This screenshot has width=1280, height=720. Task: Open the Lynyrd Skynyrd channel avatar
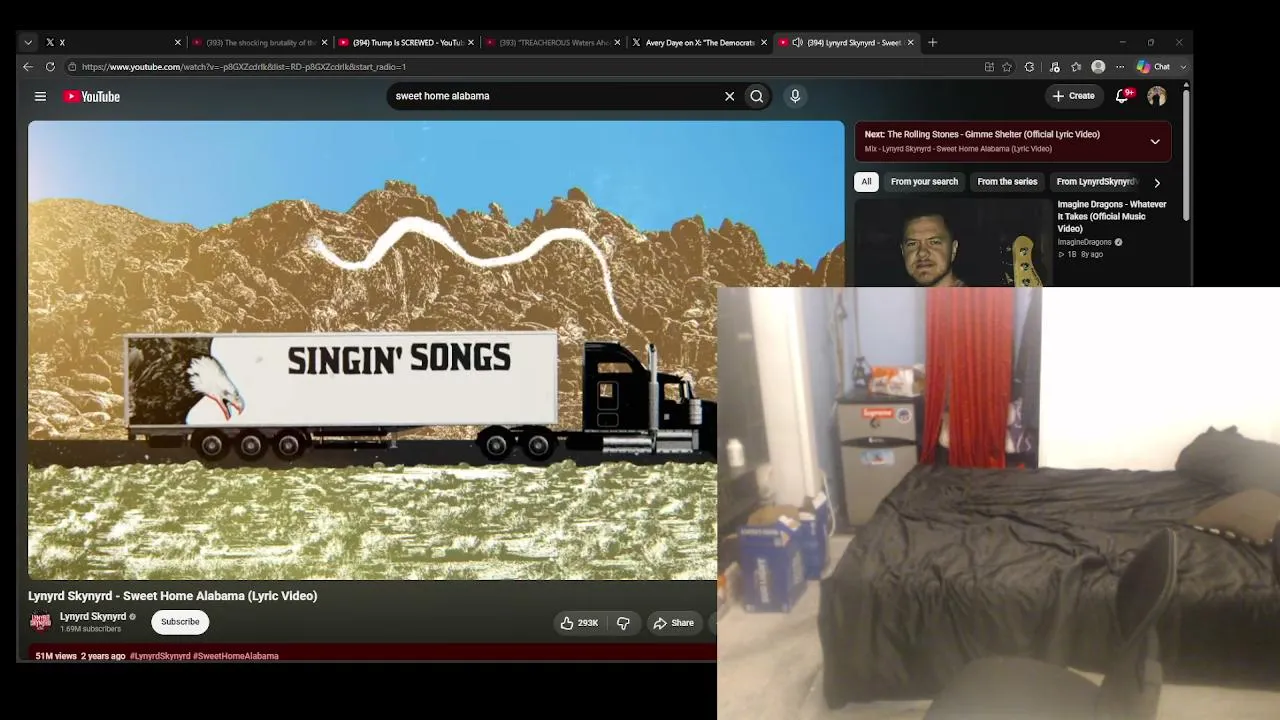(40, 622)
